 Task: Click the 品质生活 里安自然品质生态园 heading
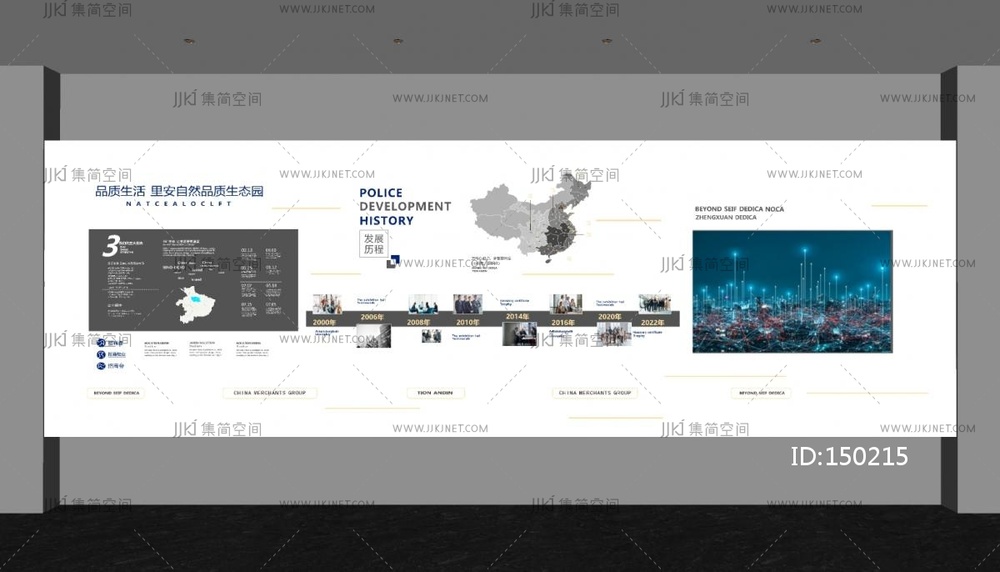point(179,191)
